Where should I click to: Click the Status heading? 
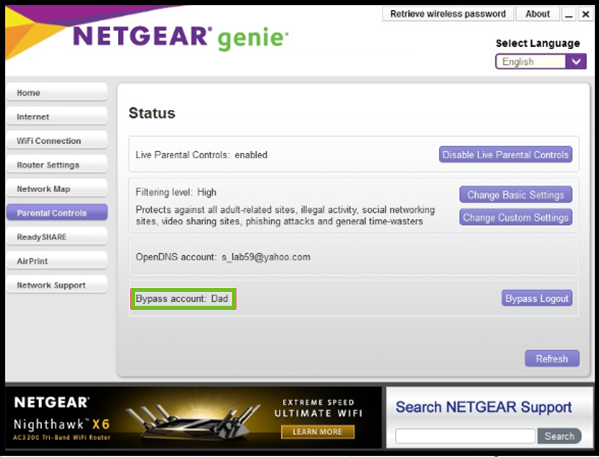pos(152,113)
